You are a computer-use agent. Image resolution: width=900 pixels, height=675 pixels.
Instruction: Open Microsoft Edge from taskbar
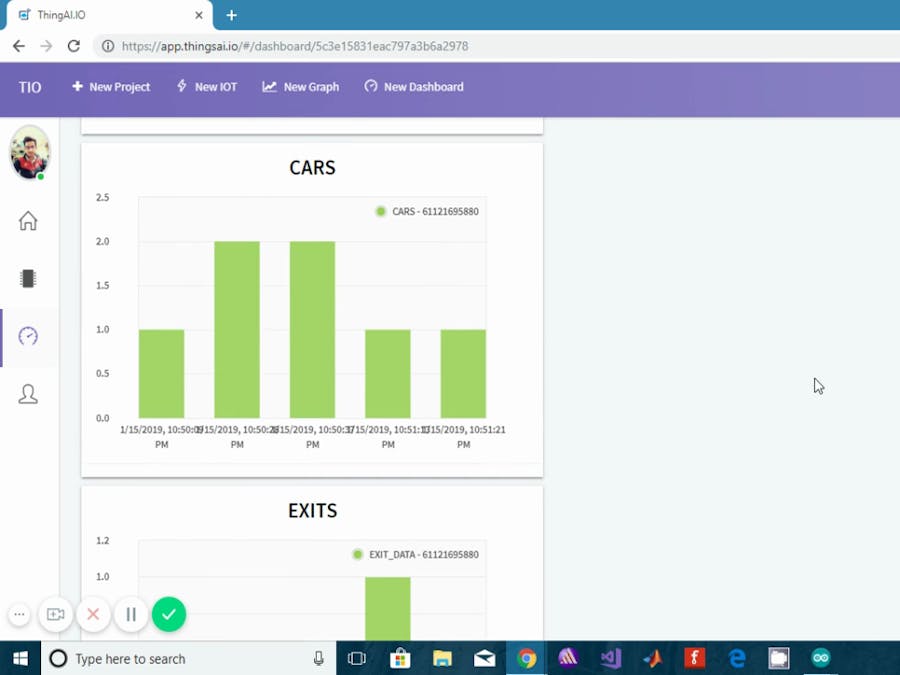click(737, 658)
